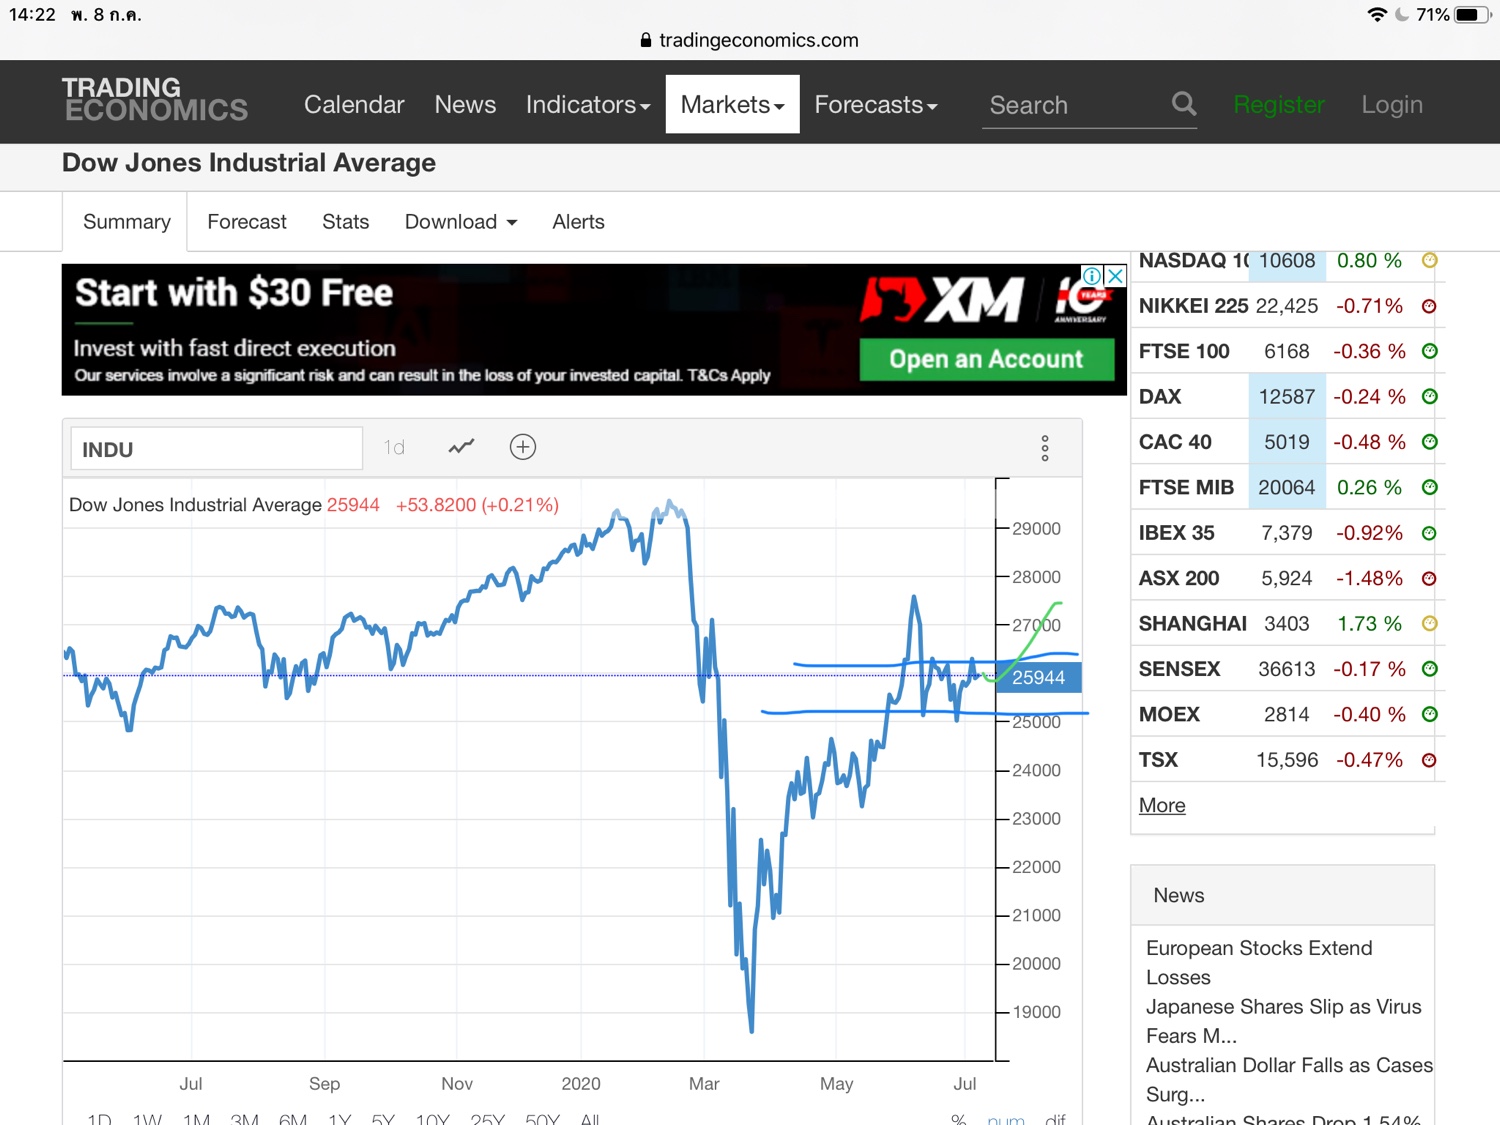Open the NASDAQ index link
This screenshot has width=1500, height=1125.
pos(1194,260)
